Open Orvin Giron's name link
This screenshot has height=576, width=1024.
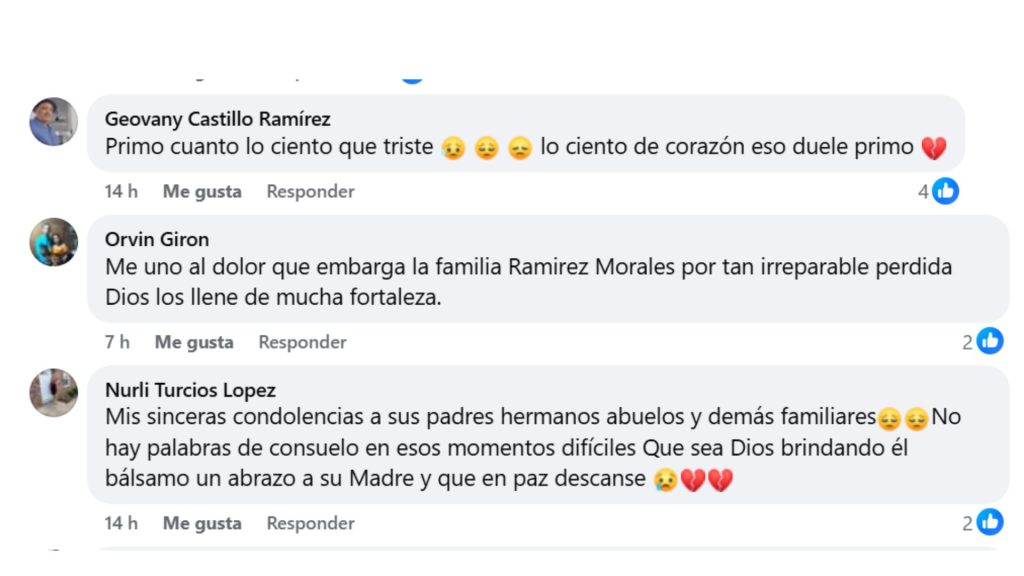pos(156,239)
